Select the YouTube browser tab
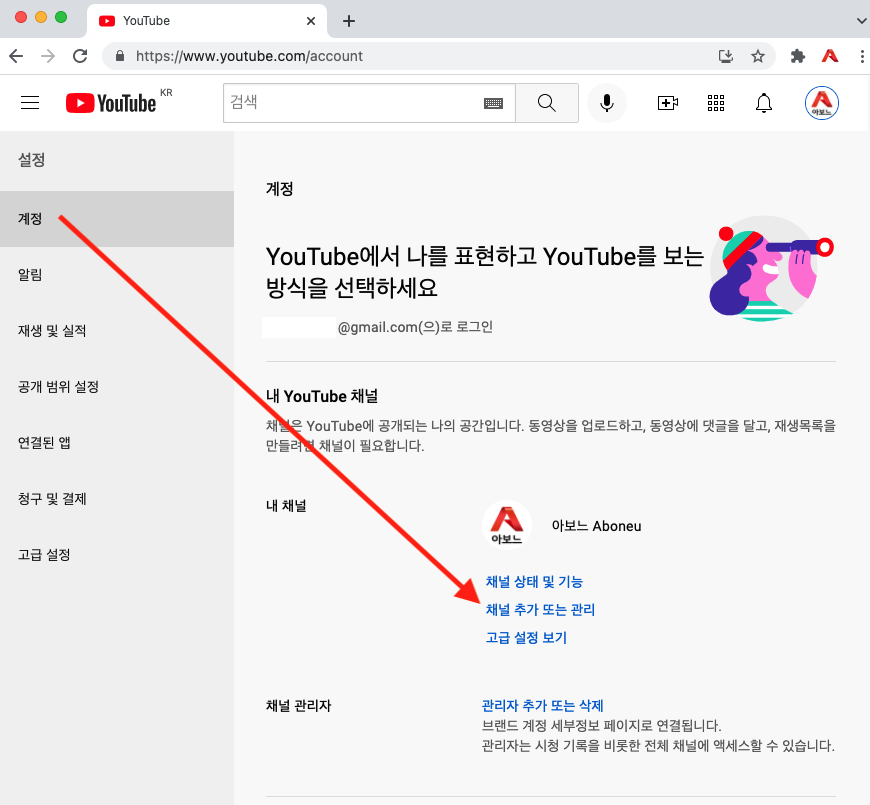The height and width of the screenshot is (805, 870). tap(207, 21)
